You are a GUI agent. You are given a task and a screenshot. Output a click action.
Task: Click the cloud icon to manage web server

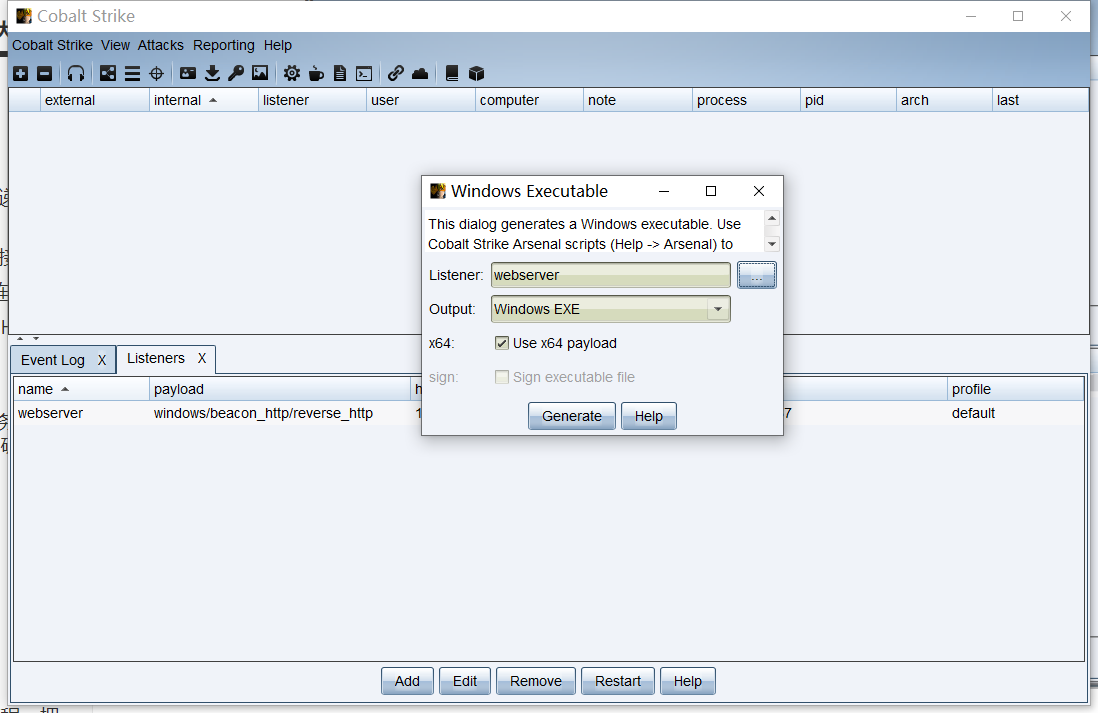pos(419,74)
